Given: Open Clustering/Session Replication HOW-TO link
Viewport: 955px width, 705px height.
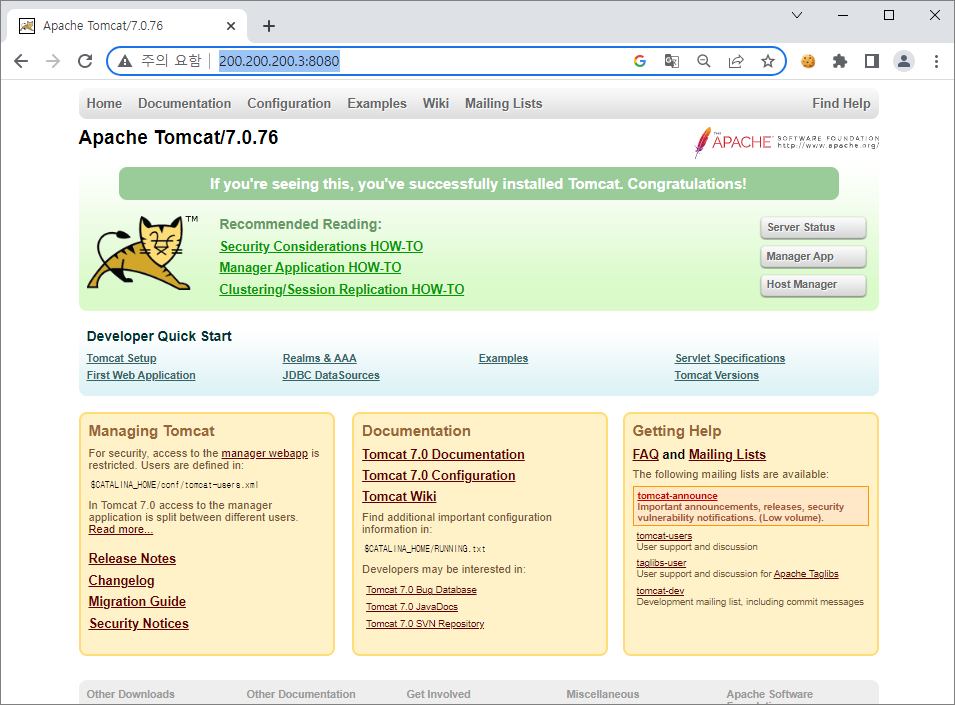Looking at the screenshot, I should click(x=342, y=290).
